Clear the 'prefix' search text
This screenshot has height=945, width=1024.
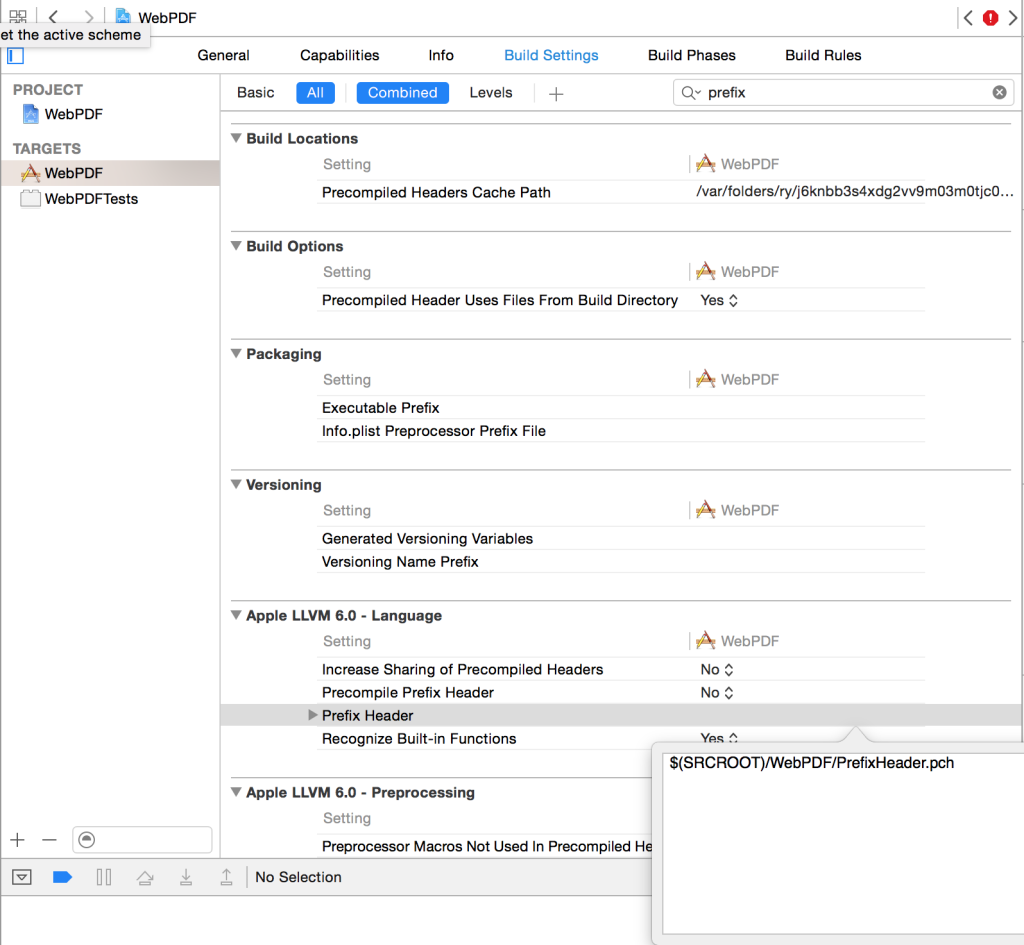tap(999, 93)
